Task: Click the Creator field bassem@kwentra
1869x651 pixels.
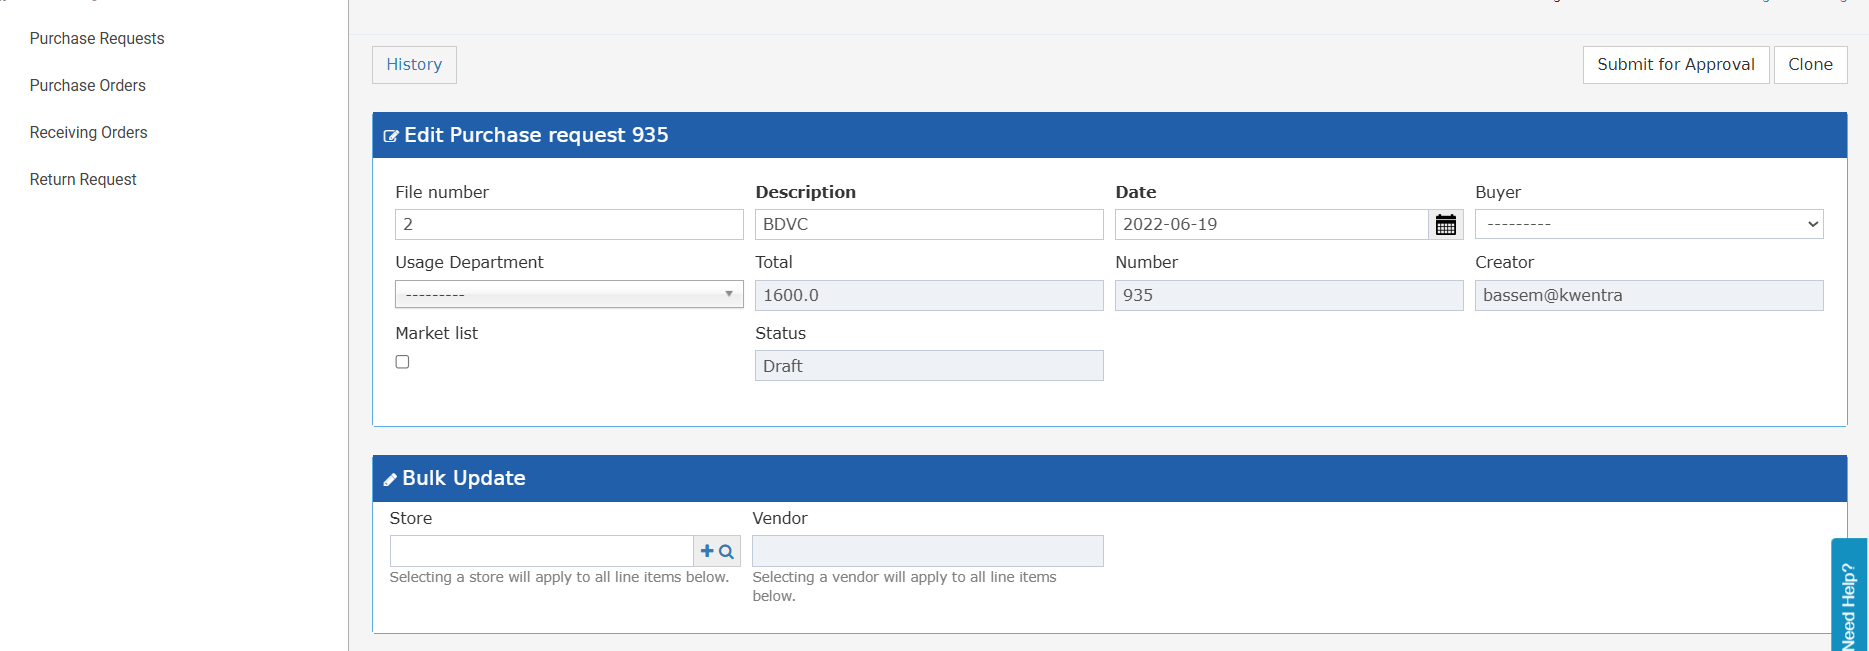Action: click(1649, 295)
